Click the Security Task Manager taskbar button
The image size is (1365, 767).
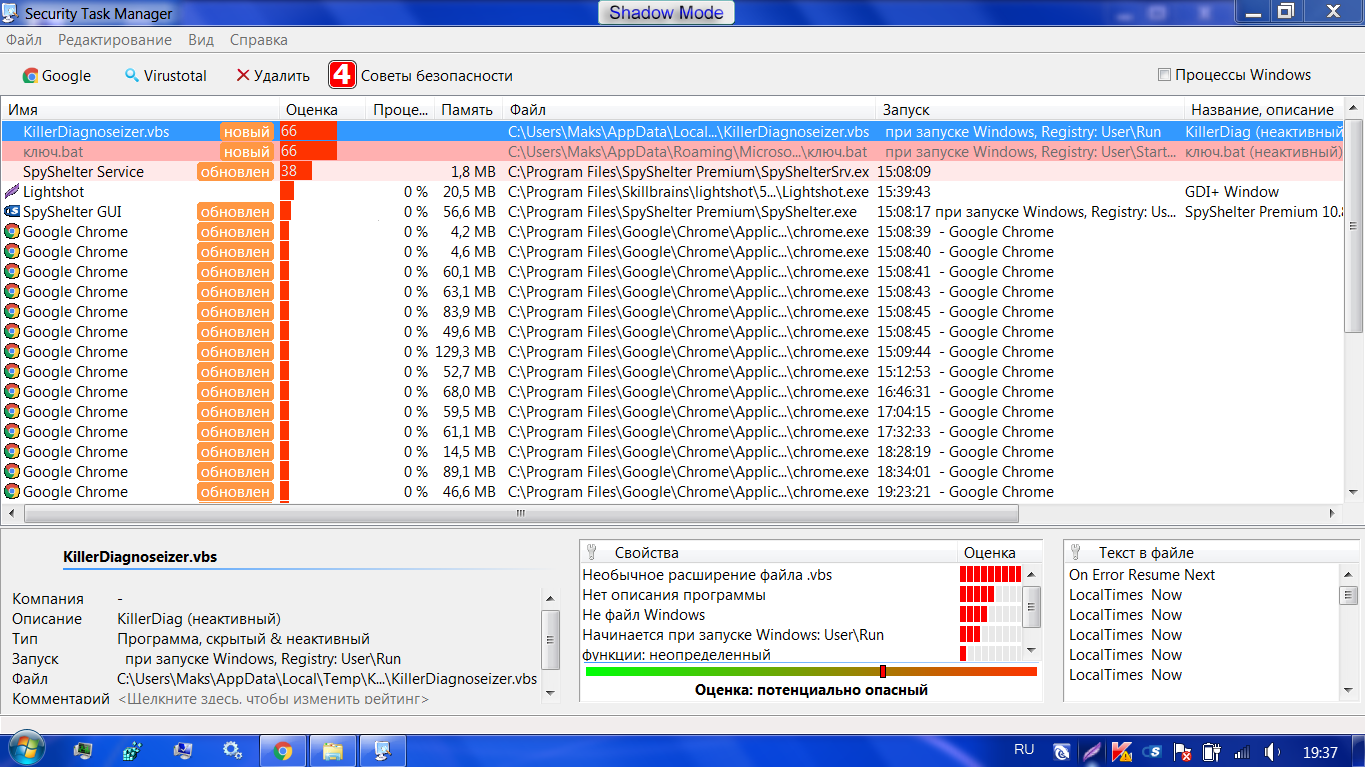coord(381,750)
